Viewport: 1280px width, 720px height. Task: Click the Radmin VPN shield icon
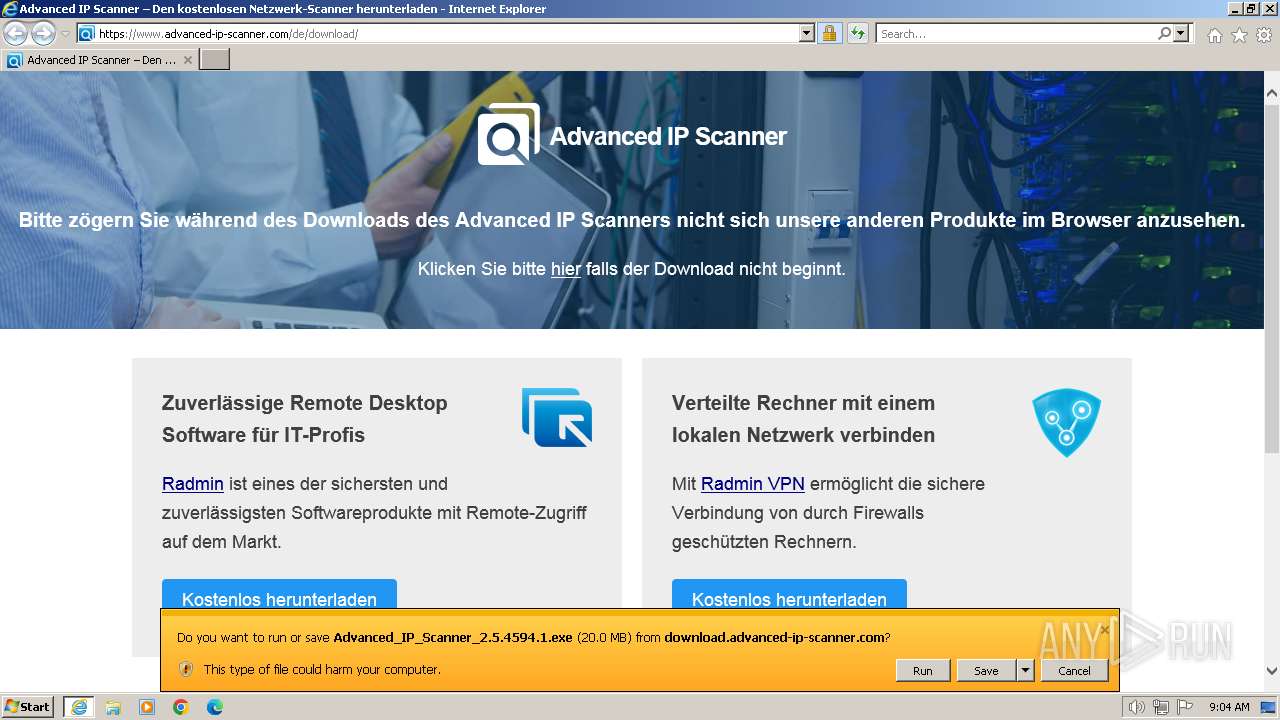click(x=1066, y=423)
